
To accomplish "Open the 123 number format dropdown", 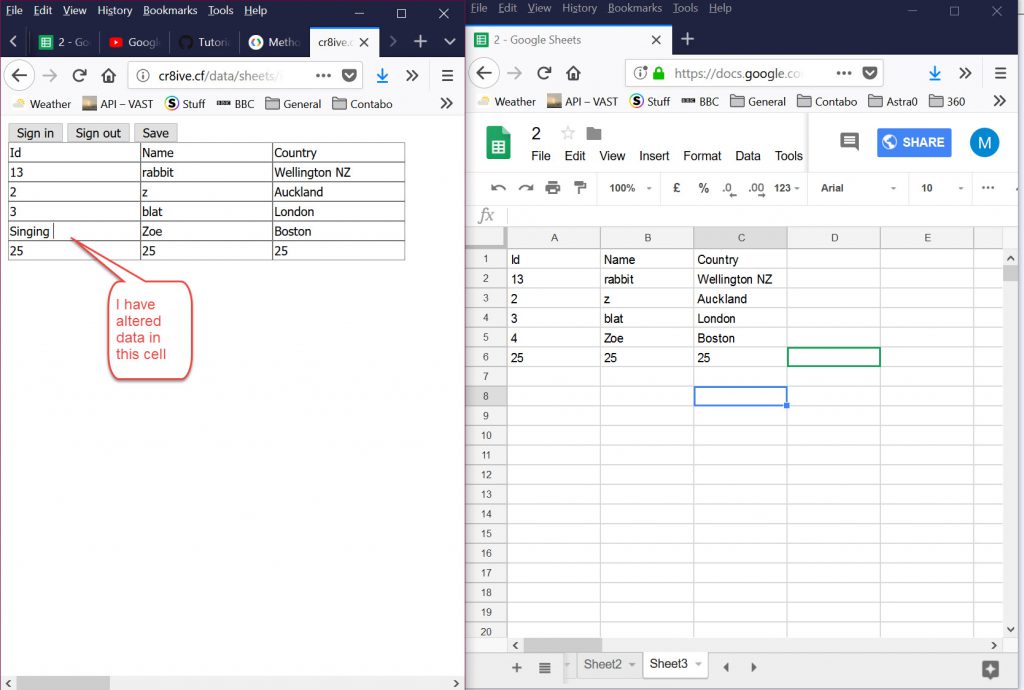I will tap(786, 188).
